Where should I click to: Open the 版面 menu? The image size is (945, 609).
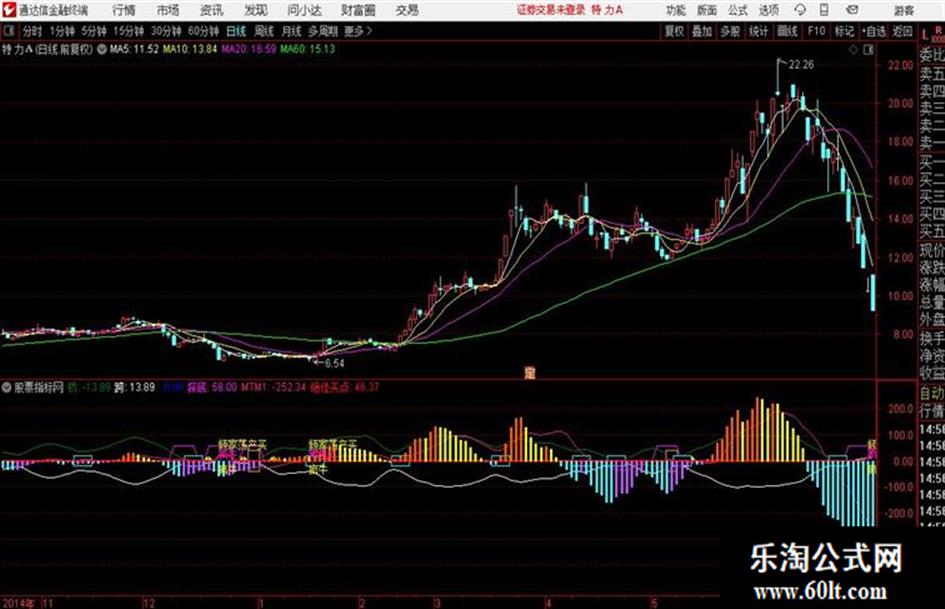pyautogui.click(x=706, y=10)
